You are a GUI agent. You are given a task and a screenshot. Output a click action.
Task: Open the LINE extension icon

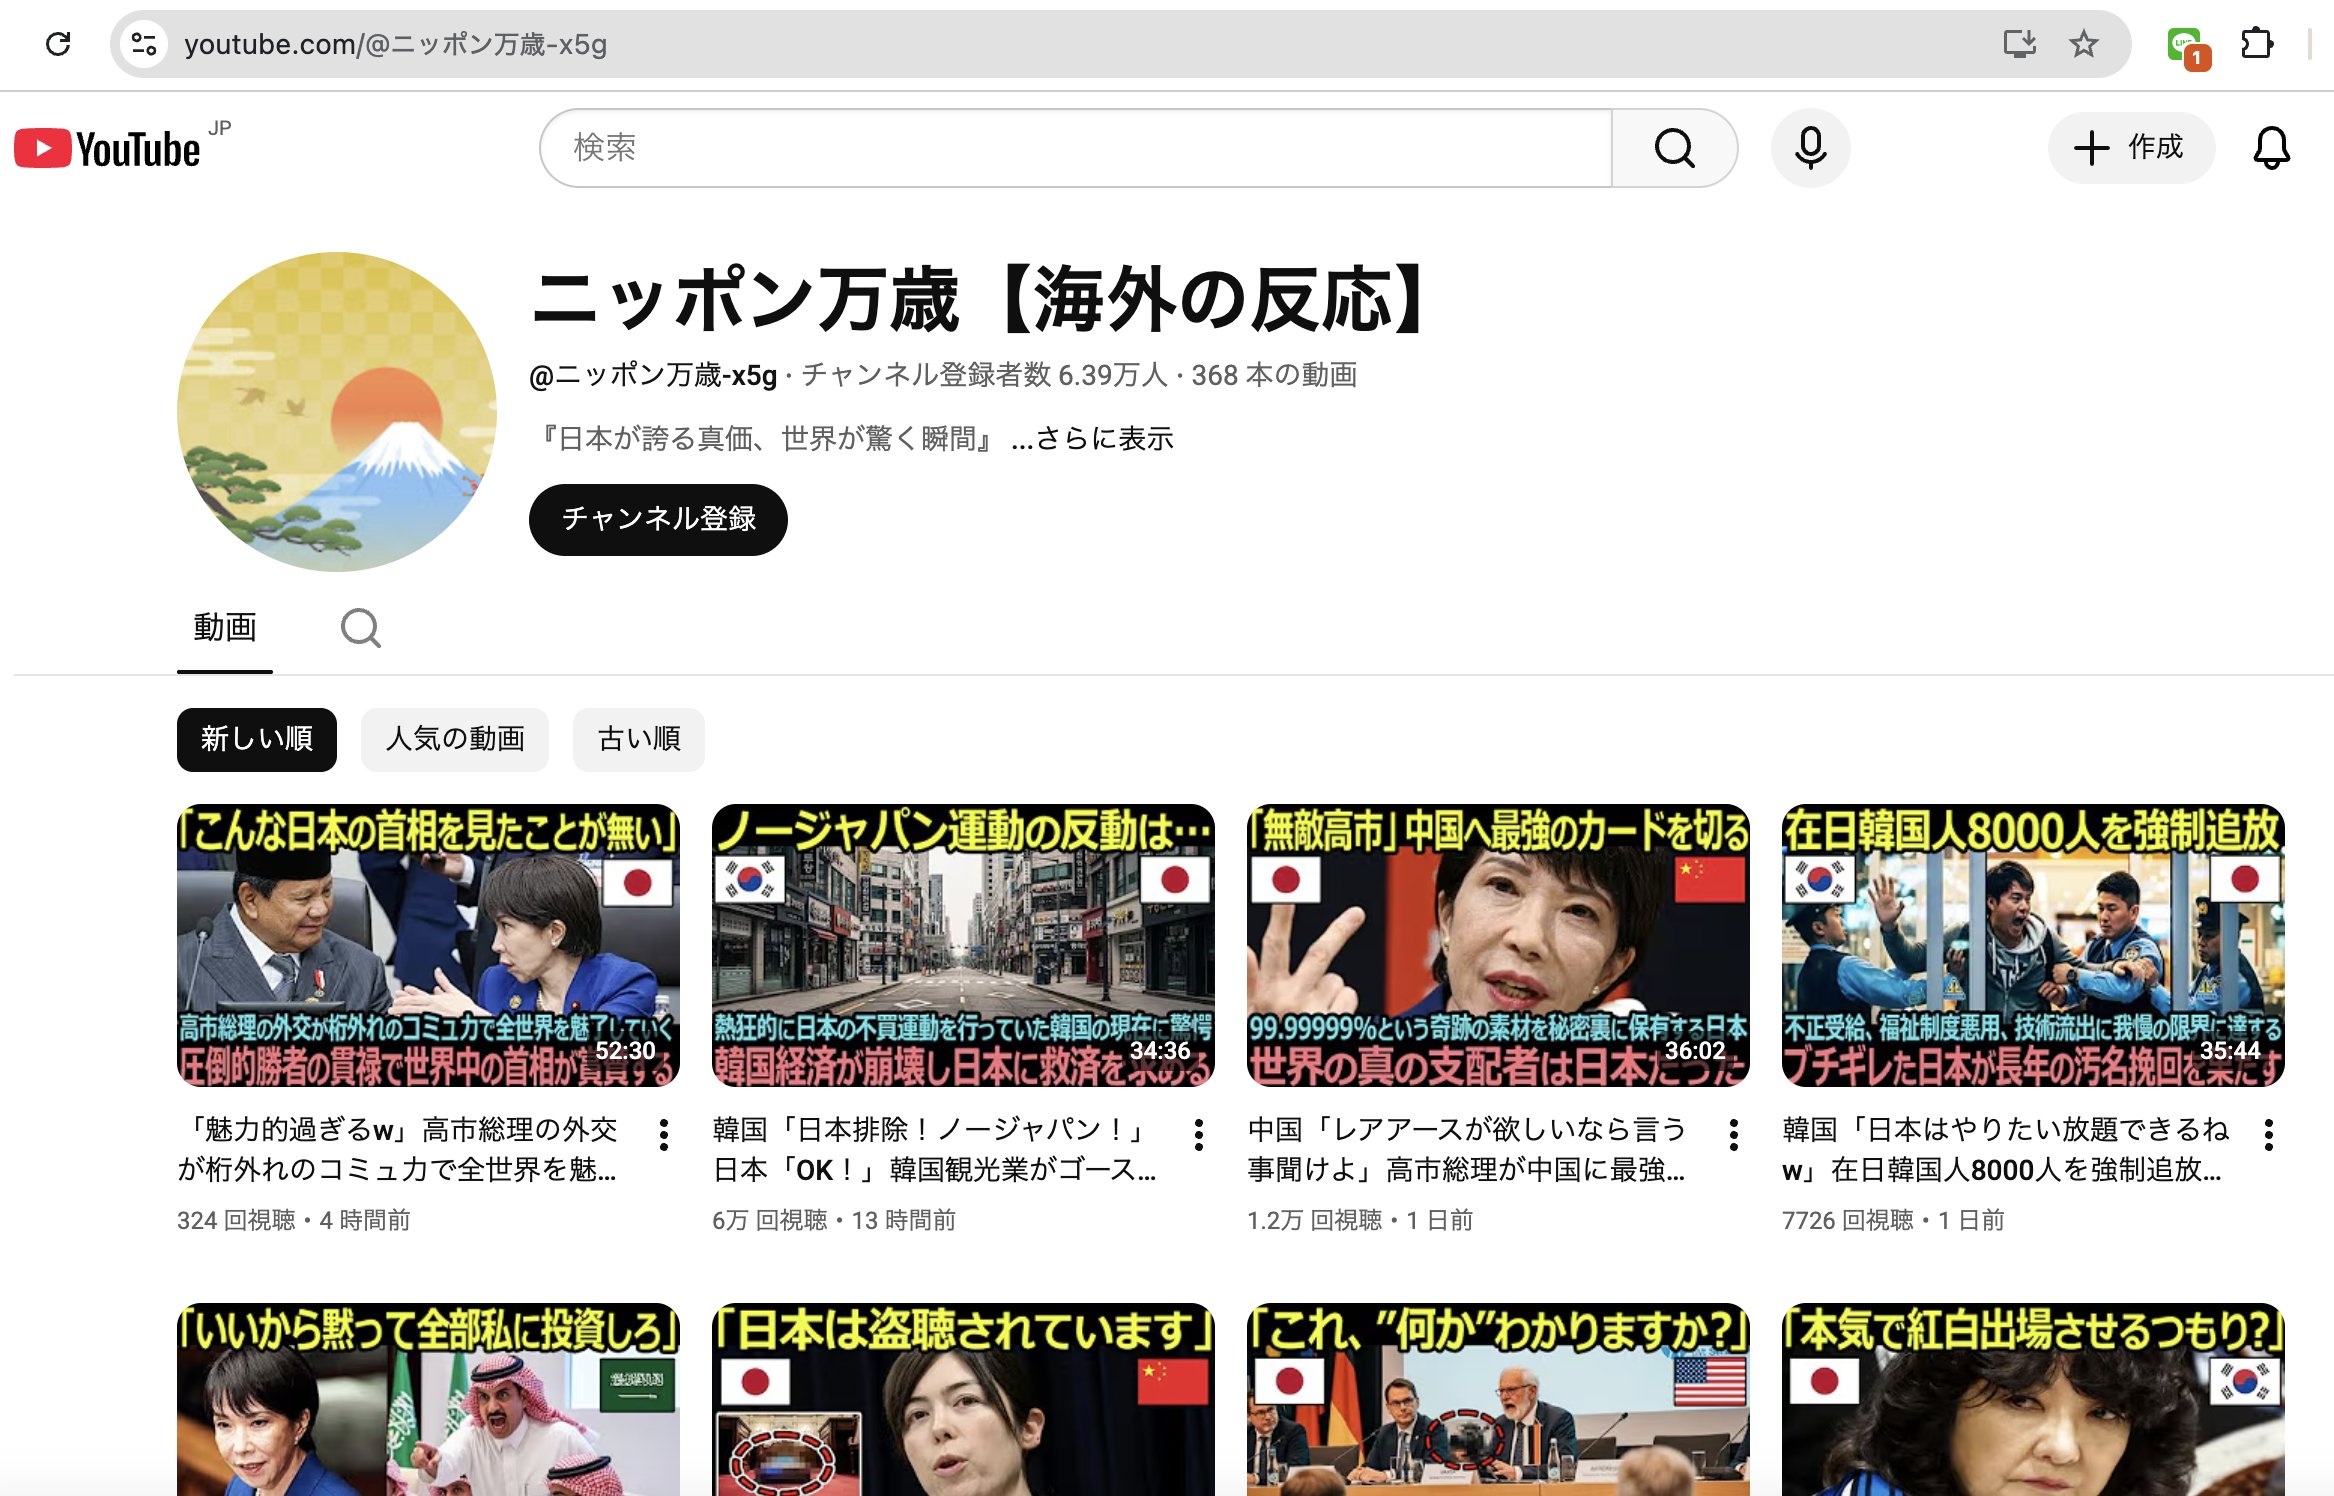pyautogui.click(x=2187, y=46)
